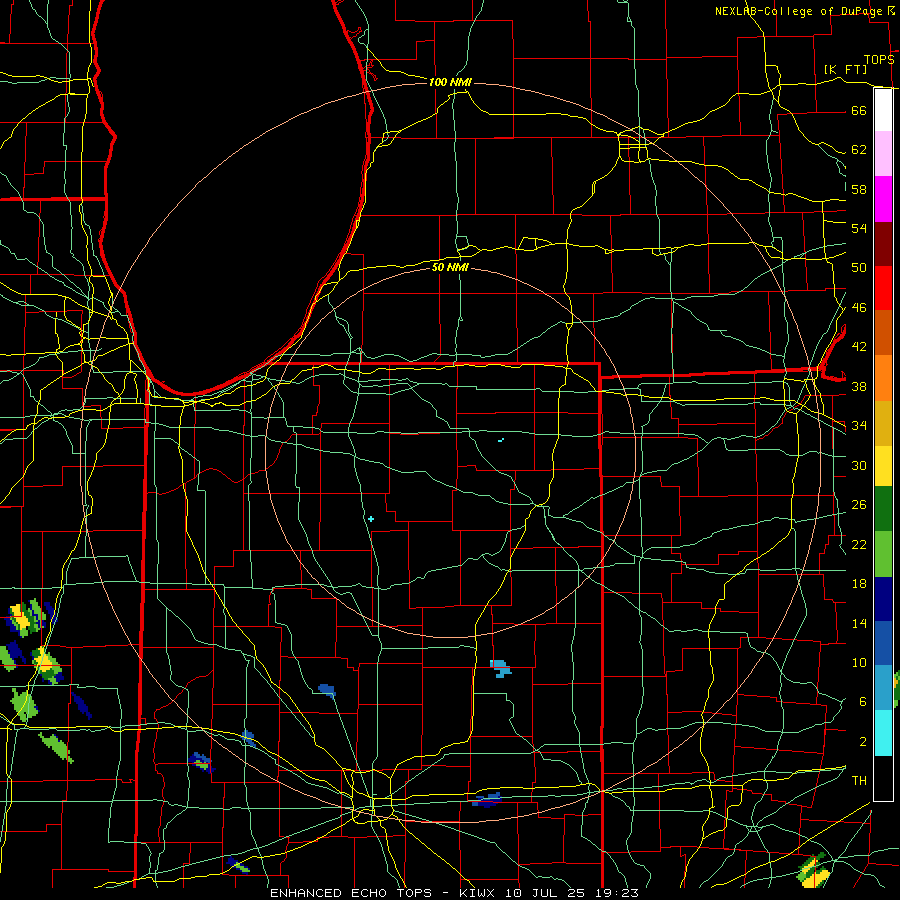Click the 18 legend value

coord(859,584)
